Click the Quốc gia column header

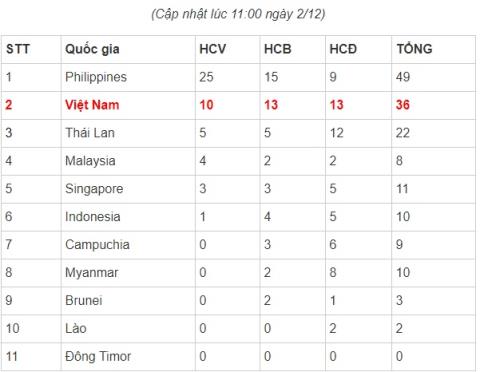tap(92, 49)
